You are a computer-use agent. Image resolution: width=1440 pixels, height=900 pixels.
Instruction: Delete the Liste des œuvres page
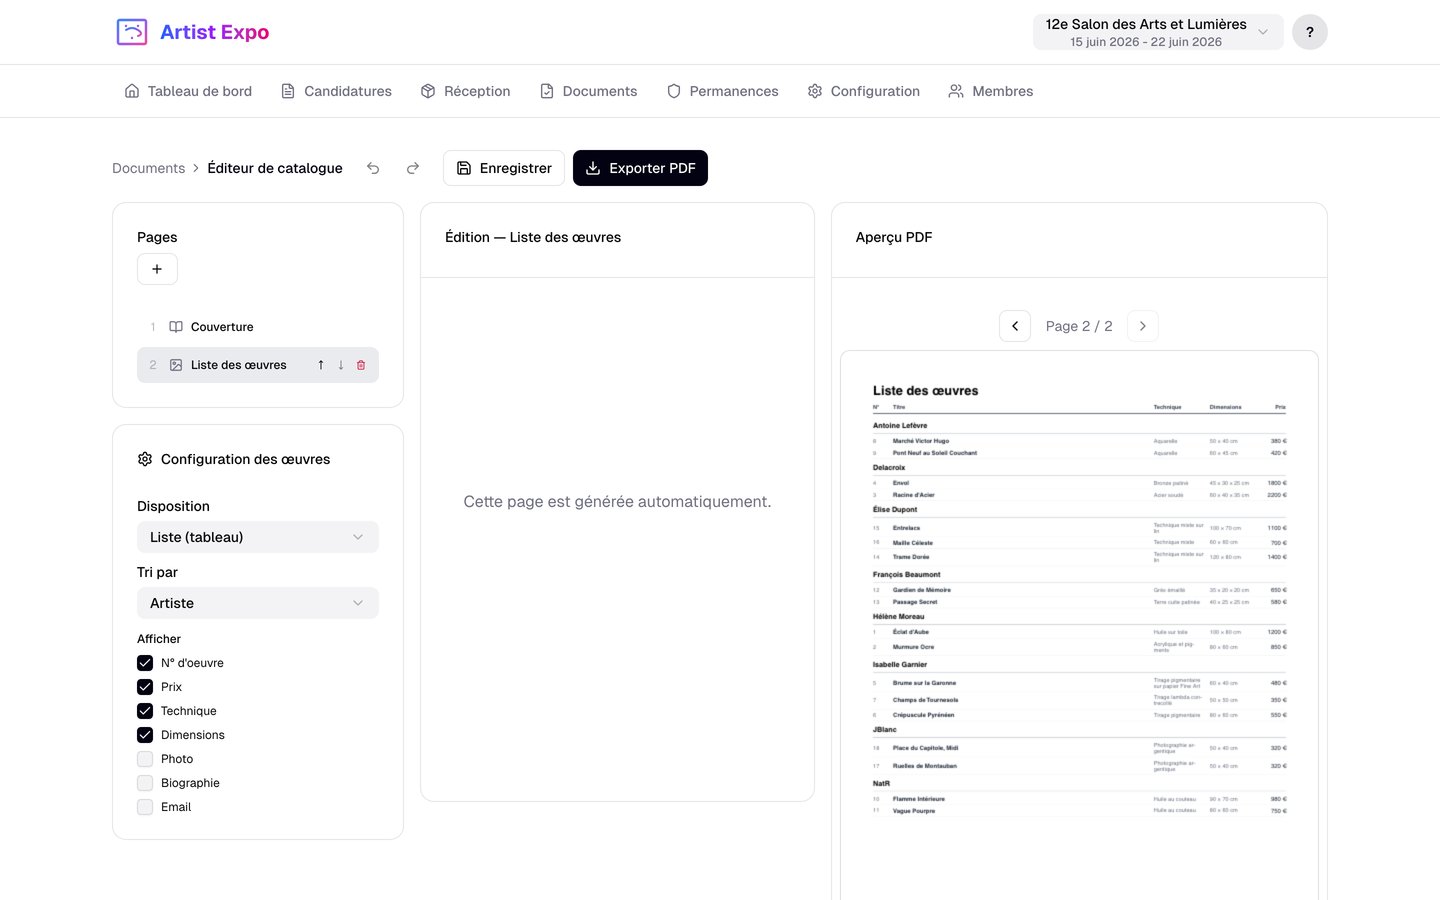(361, 365)
